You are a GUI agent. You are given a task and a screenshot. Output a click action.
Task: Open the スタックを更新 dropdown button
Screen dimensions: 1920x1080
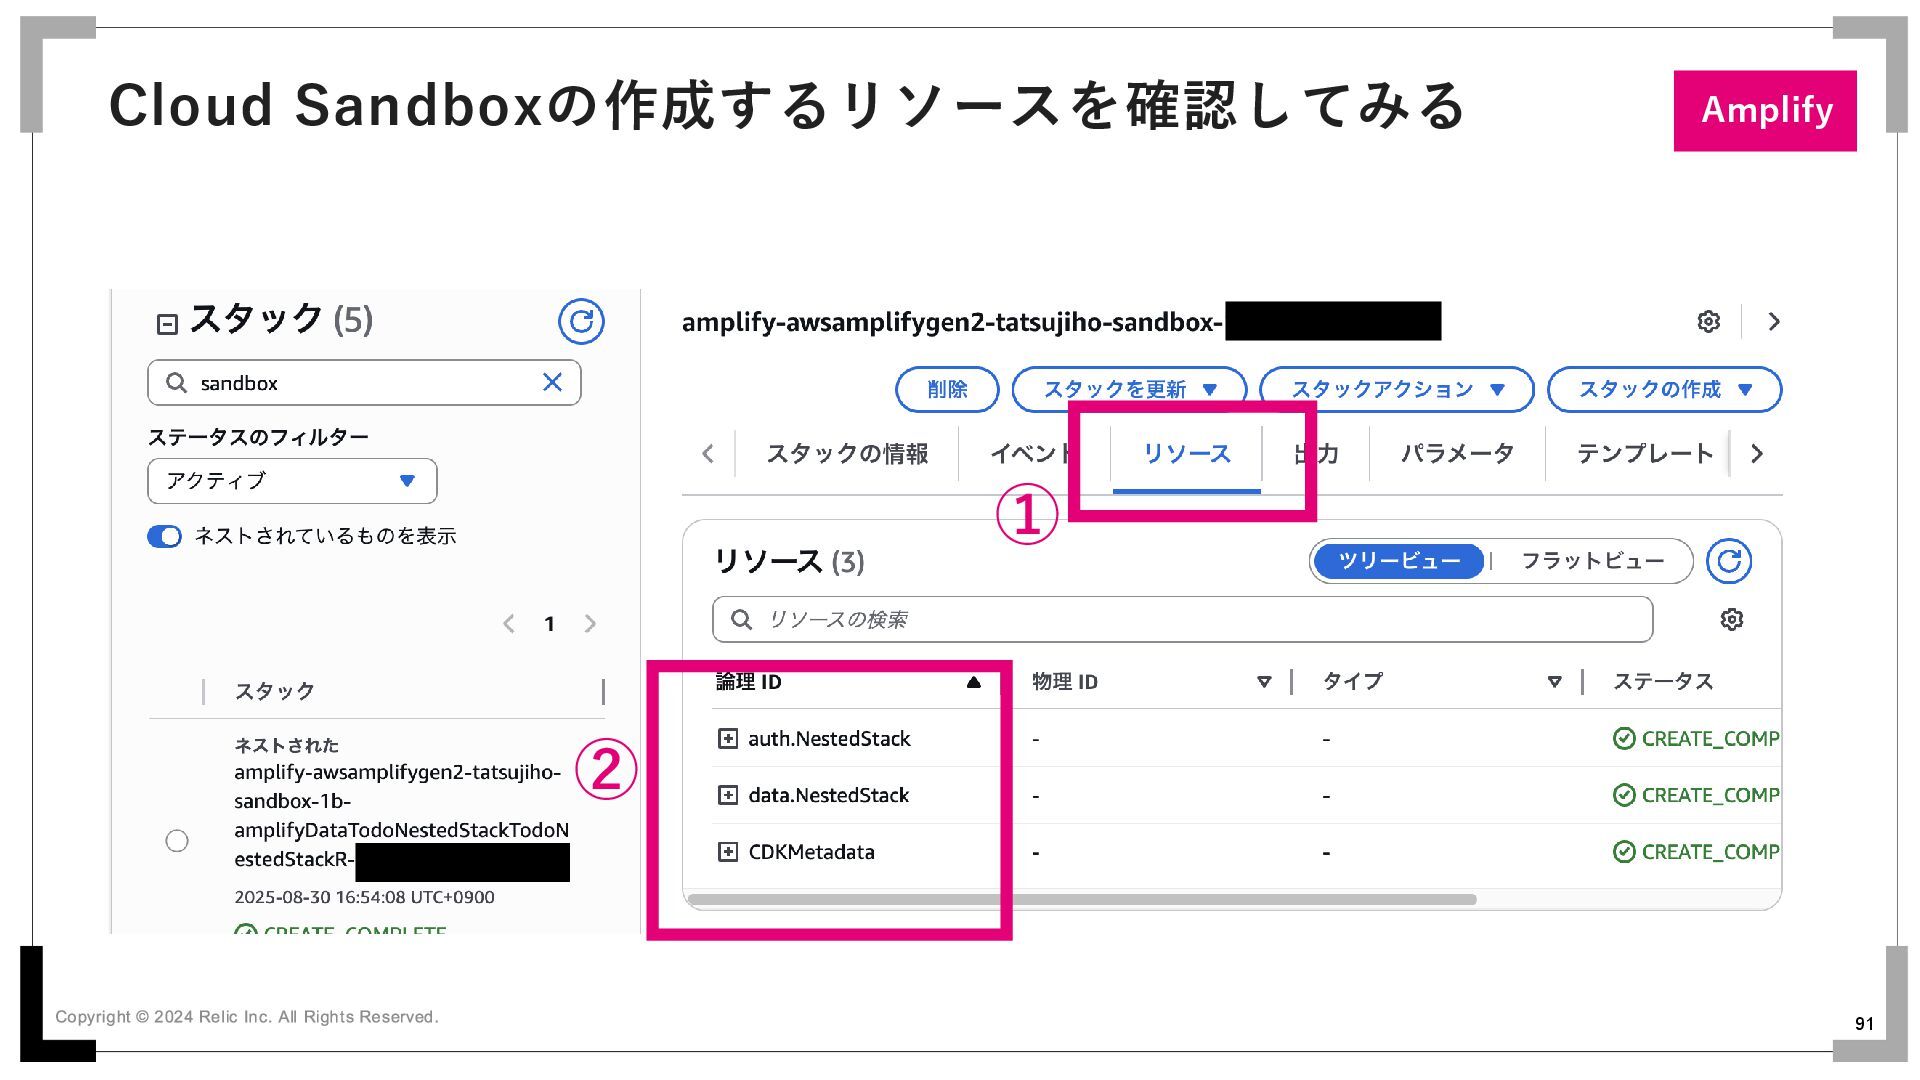coord(1130,389)
